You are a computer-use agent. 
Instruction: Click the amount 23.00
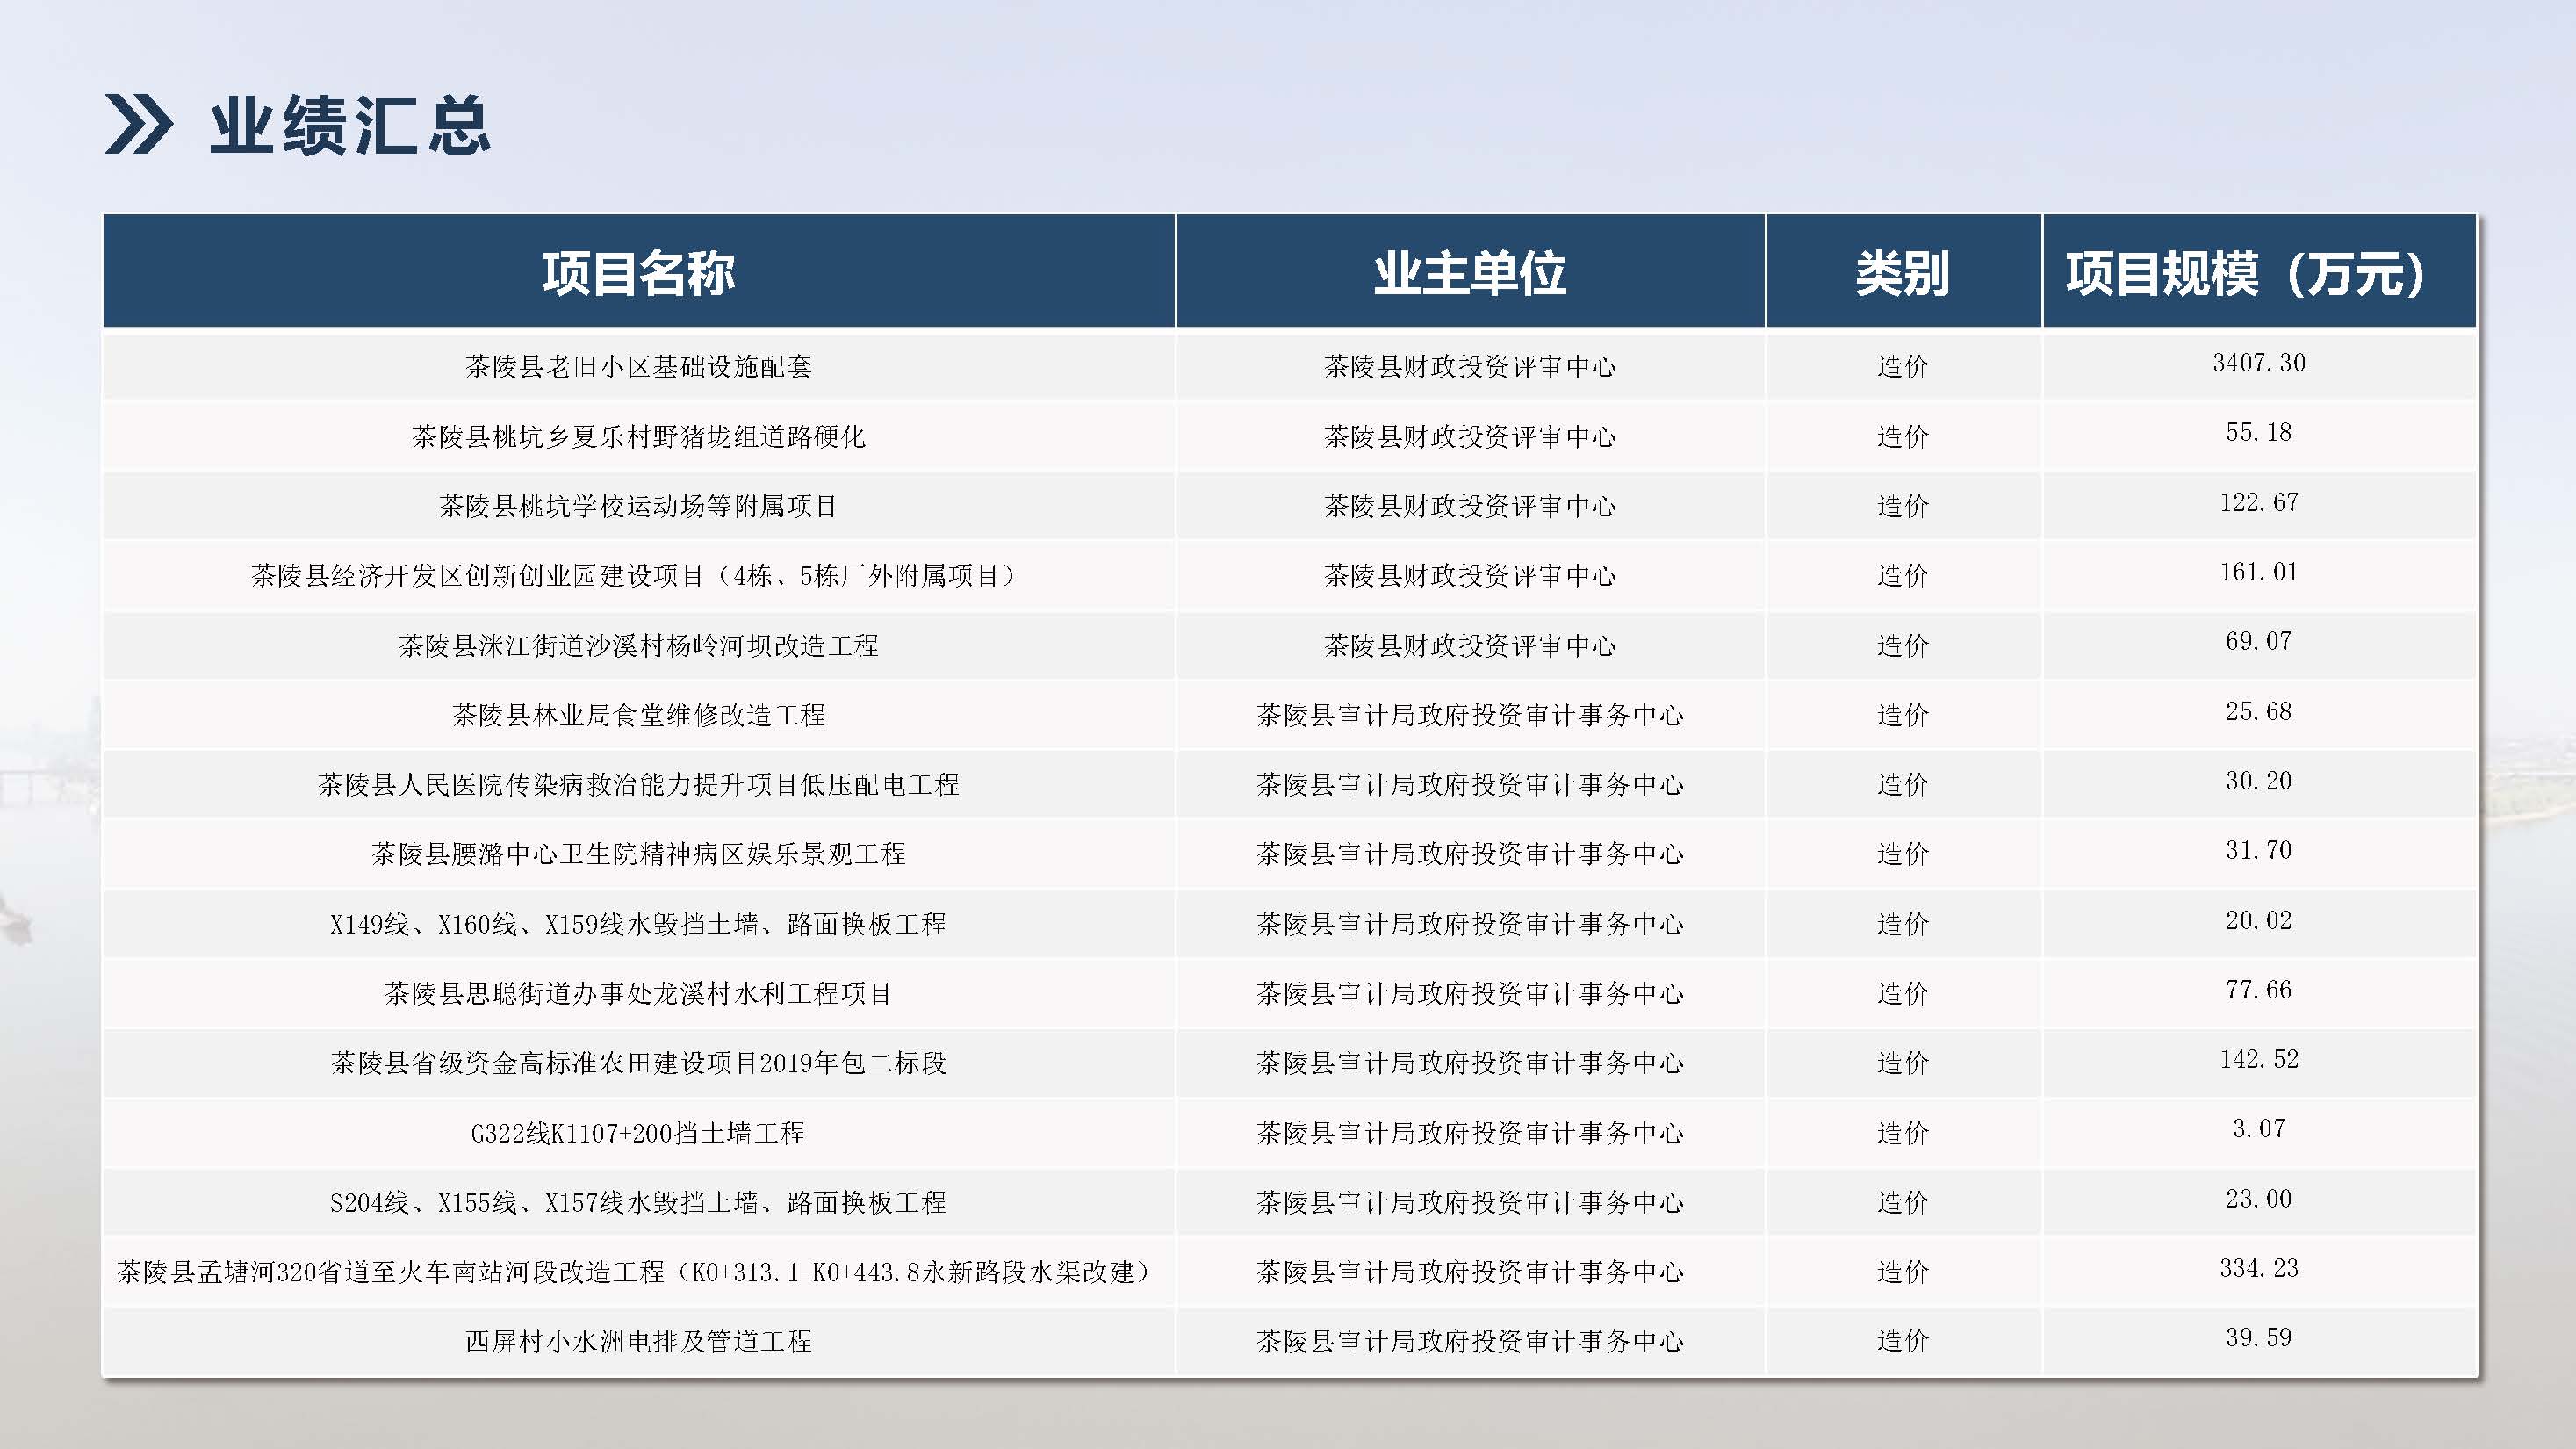coord(2259,1198)
